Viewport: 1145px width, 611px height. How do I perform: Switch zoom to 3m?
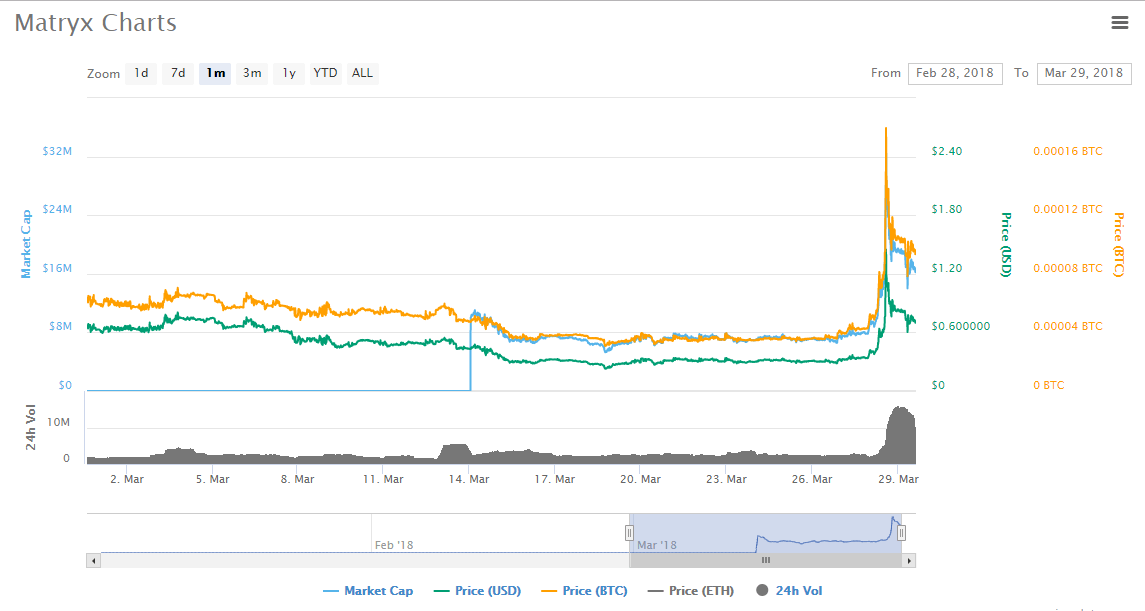pyautogui.click(x=252, y=73)
